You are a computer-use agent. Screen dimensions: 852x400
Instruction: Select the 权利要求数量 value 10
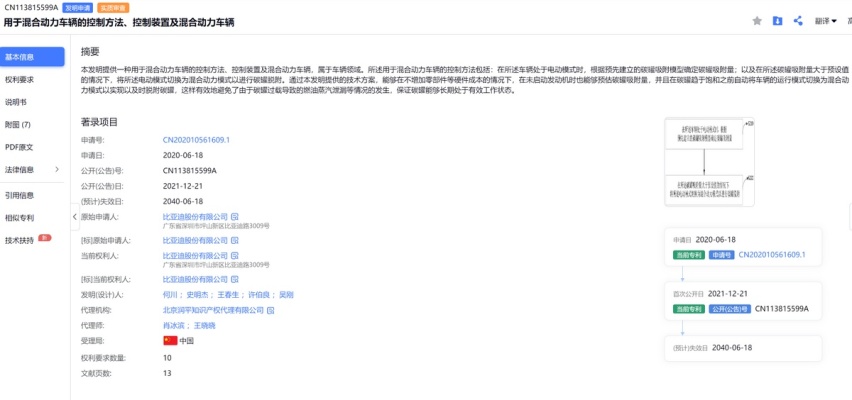click(167, 358)
